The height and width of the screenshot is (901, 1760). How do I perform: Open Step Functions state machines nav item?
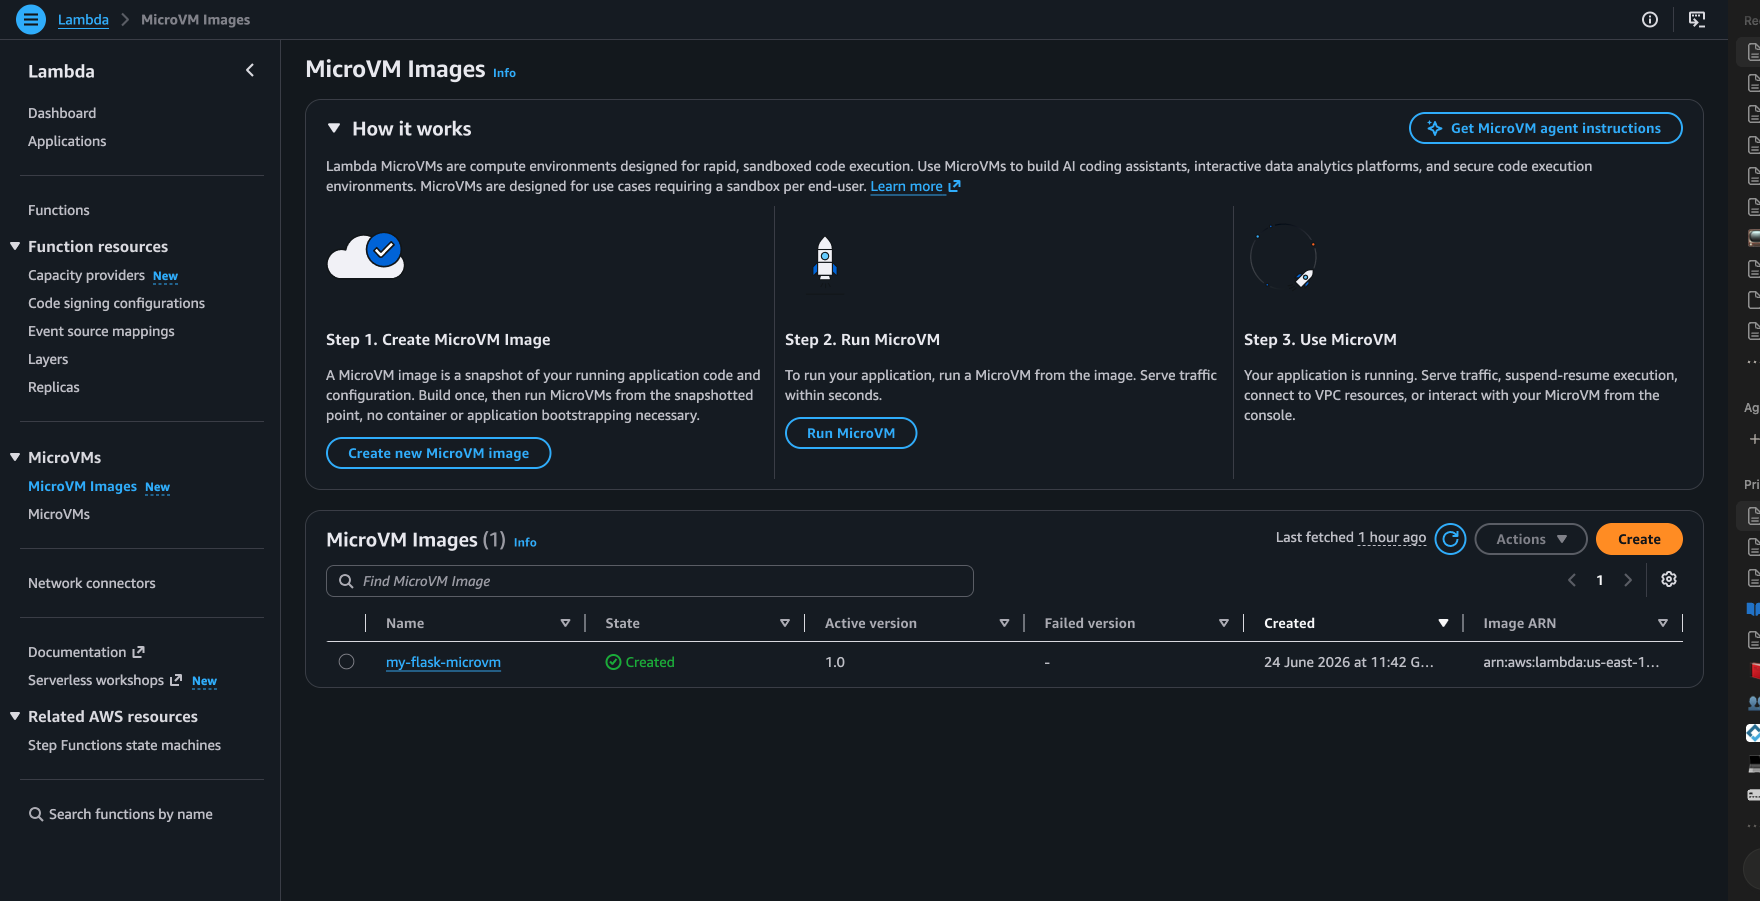124,745
